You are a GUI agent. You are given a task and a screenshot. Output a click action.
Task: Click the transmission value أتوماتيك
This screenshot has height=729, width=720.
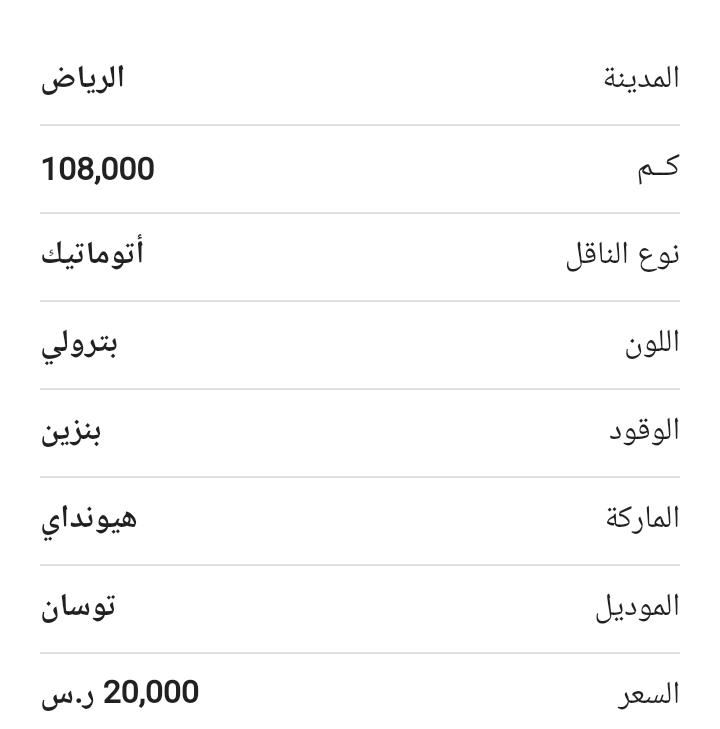(92, 254)
